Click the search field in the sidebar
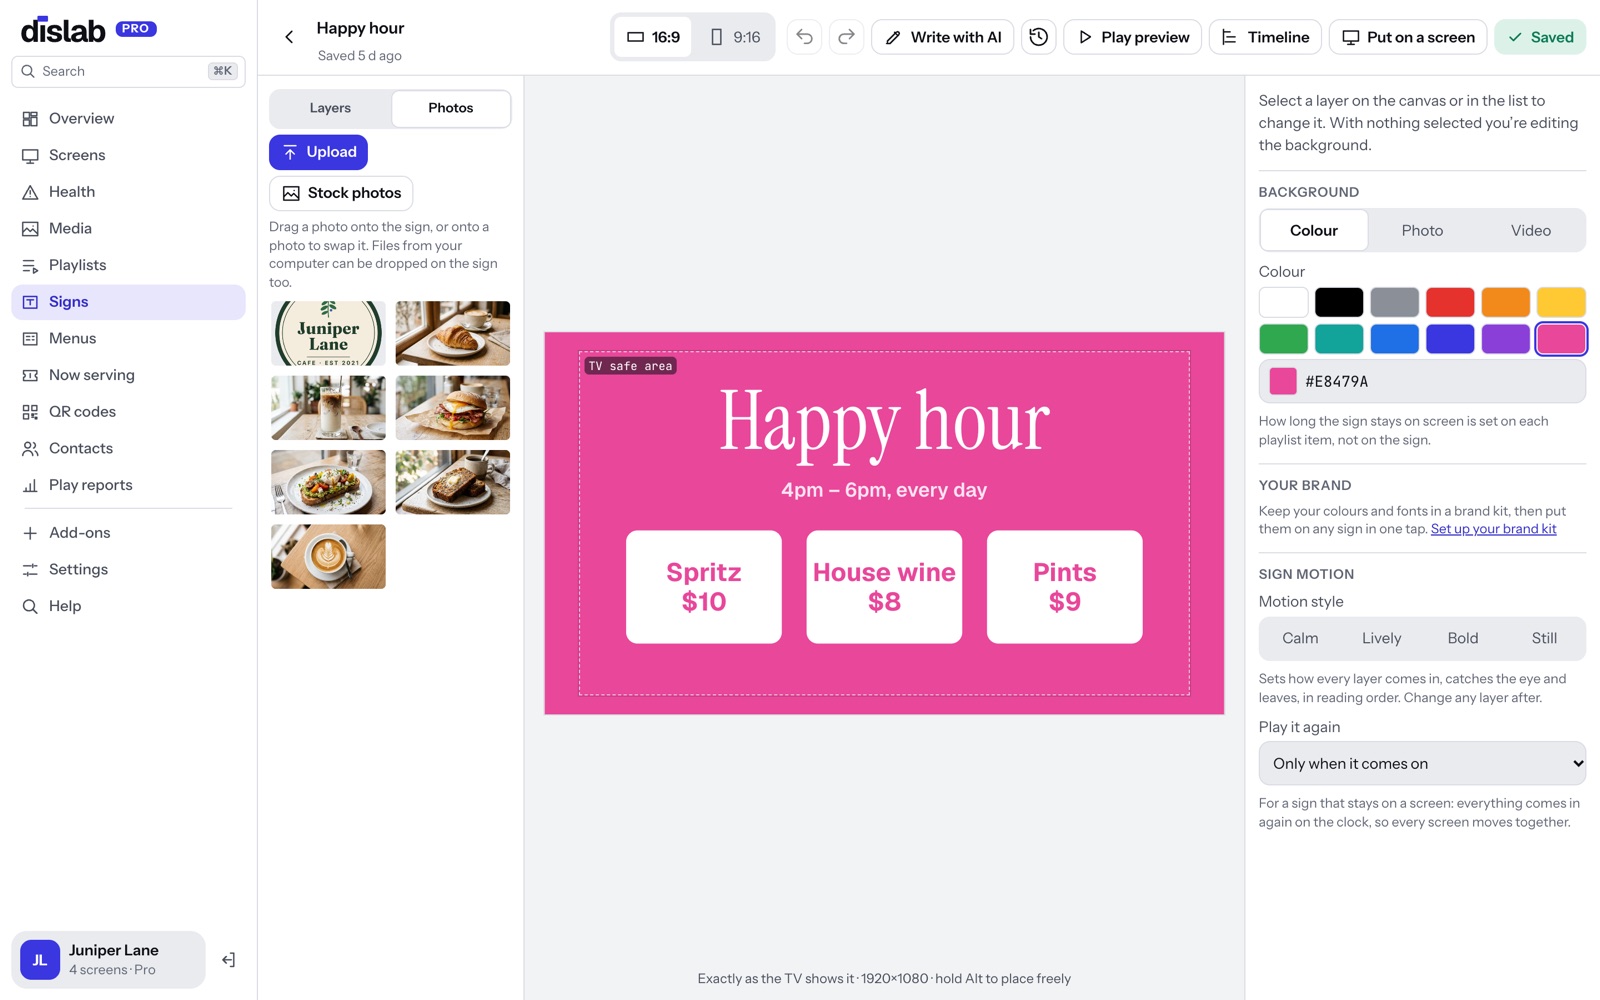This screenshot has width=1600, height=1000. click(128, 71)
